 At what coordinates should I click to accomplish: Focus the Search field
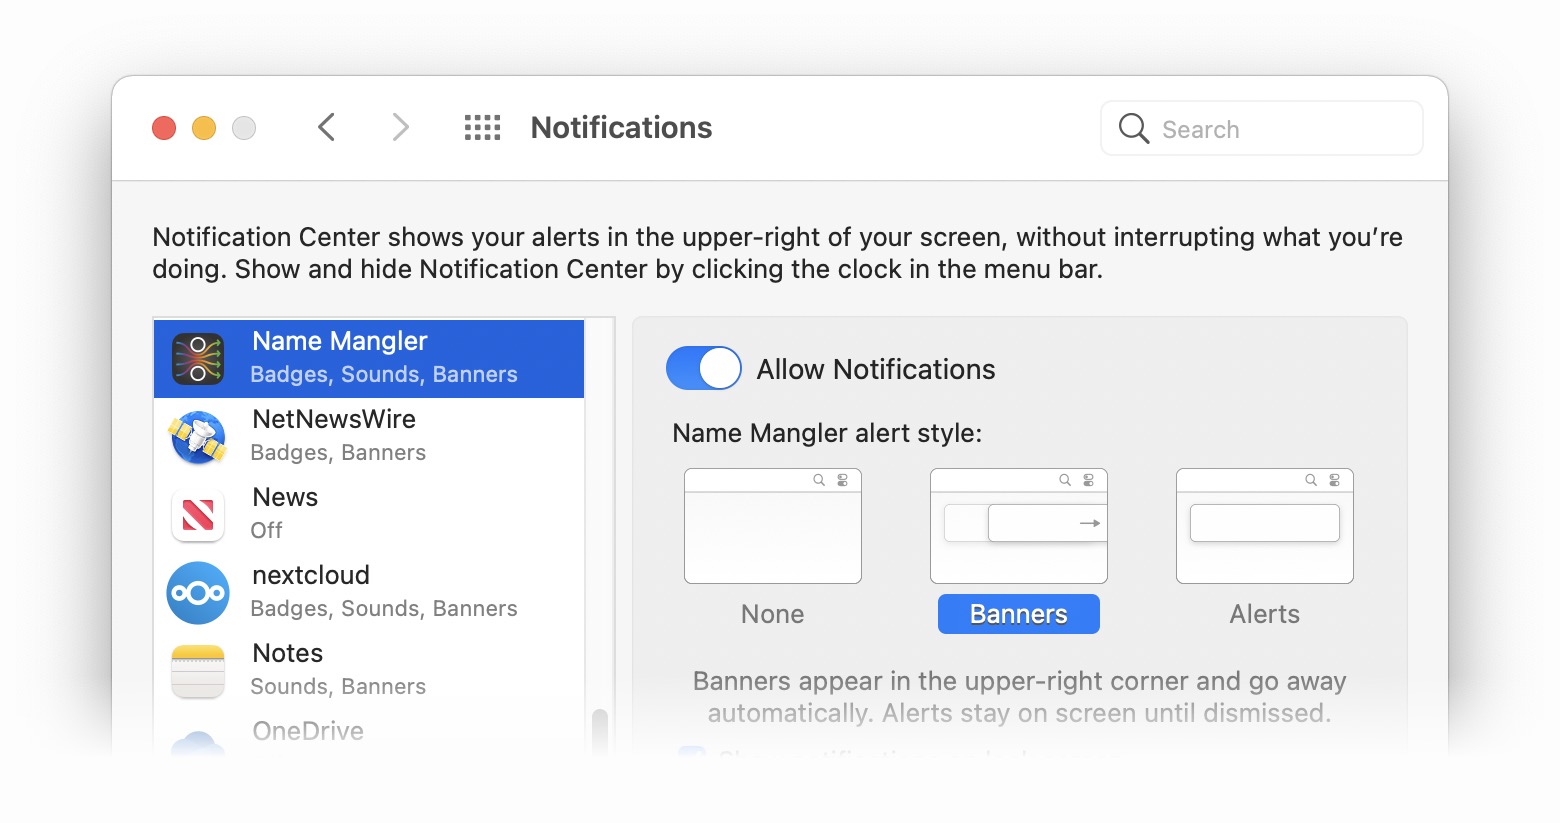[1262, 128]
